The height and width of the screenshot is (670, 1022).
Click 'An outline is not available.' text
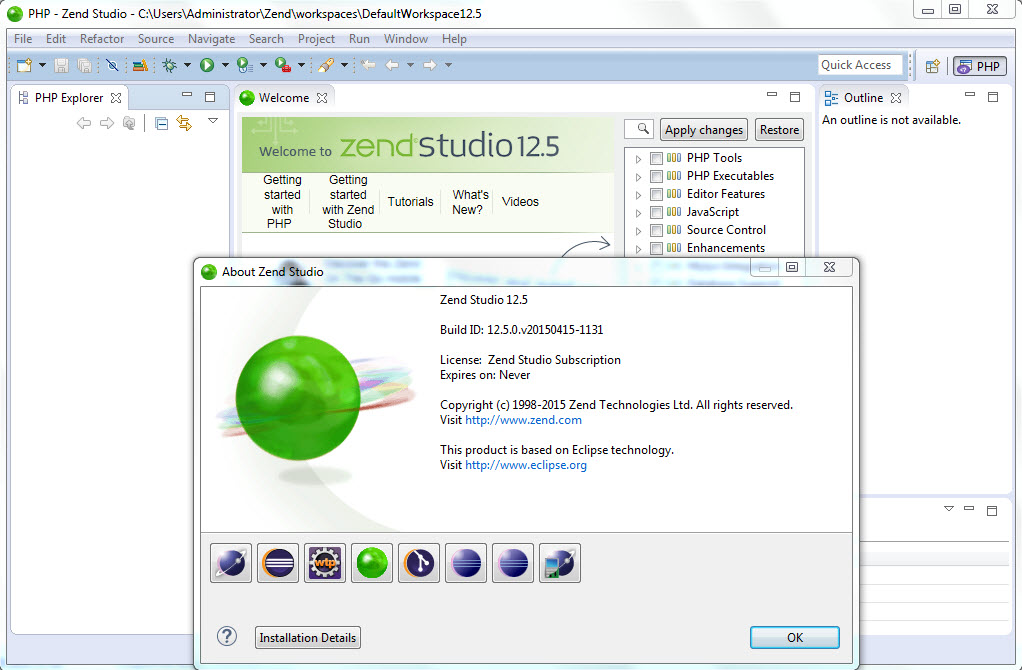pyautogui.click(x=891, y=120)
